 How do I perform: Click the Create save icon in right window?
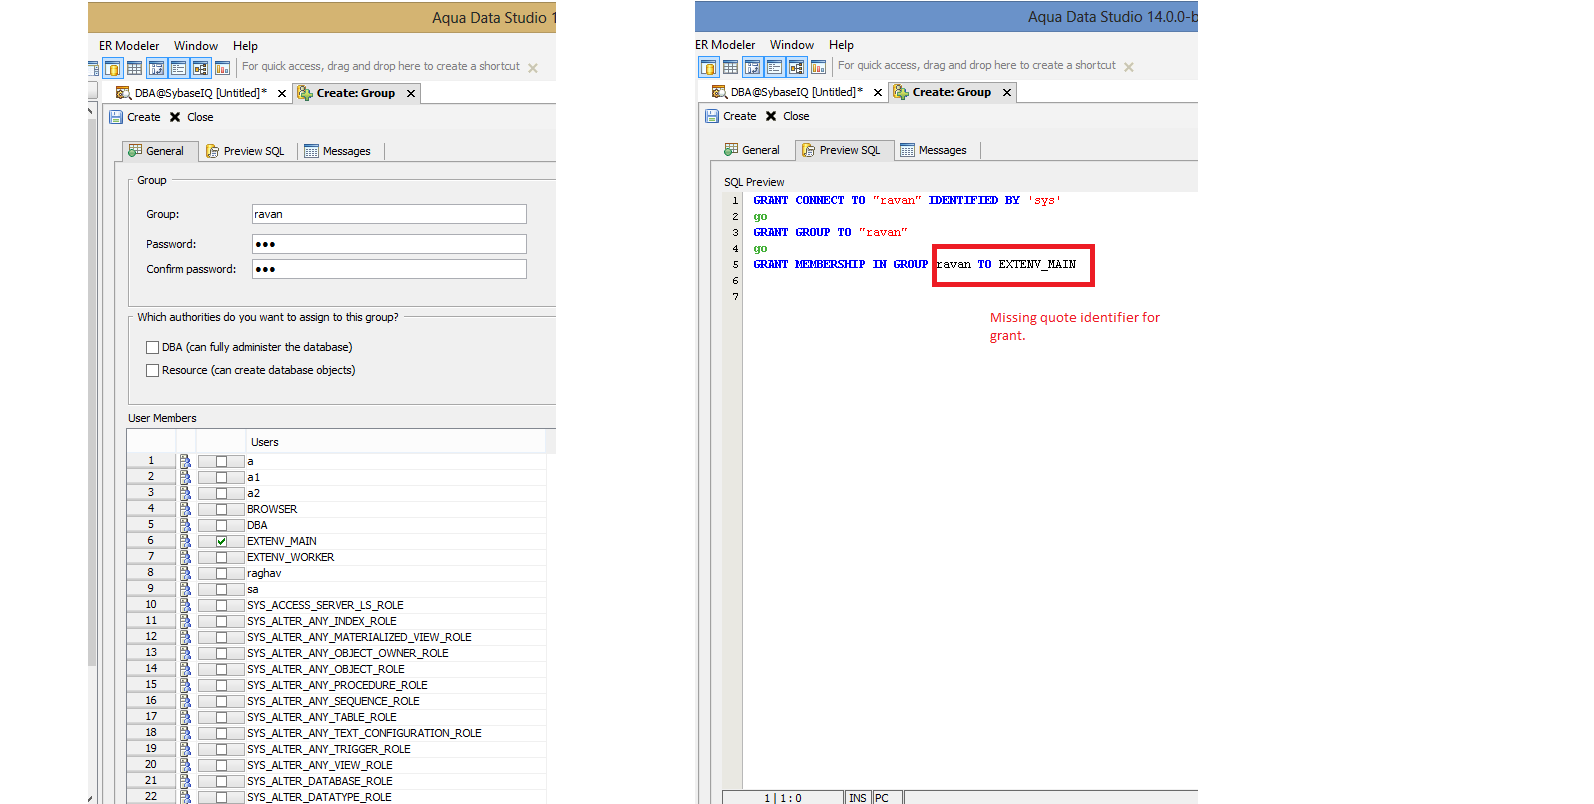pos(712,116)
